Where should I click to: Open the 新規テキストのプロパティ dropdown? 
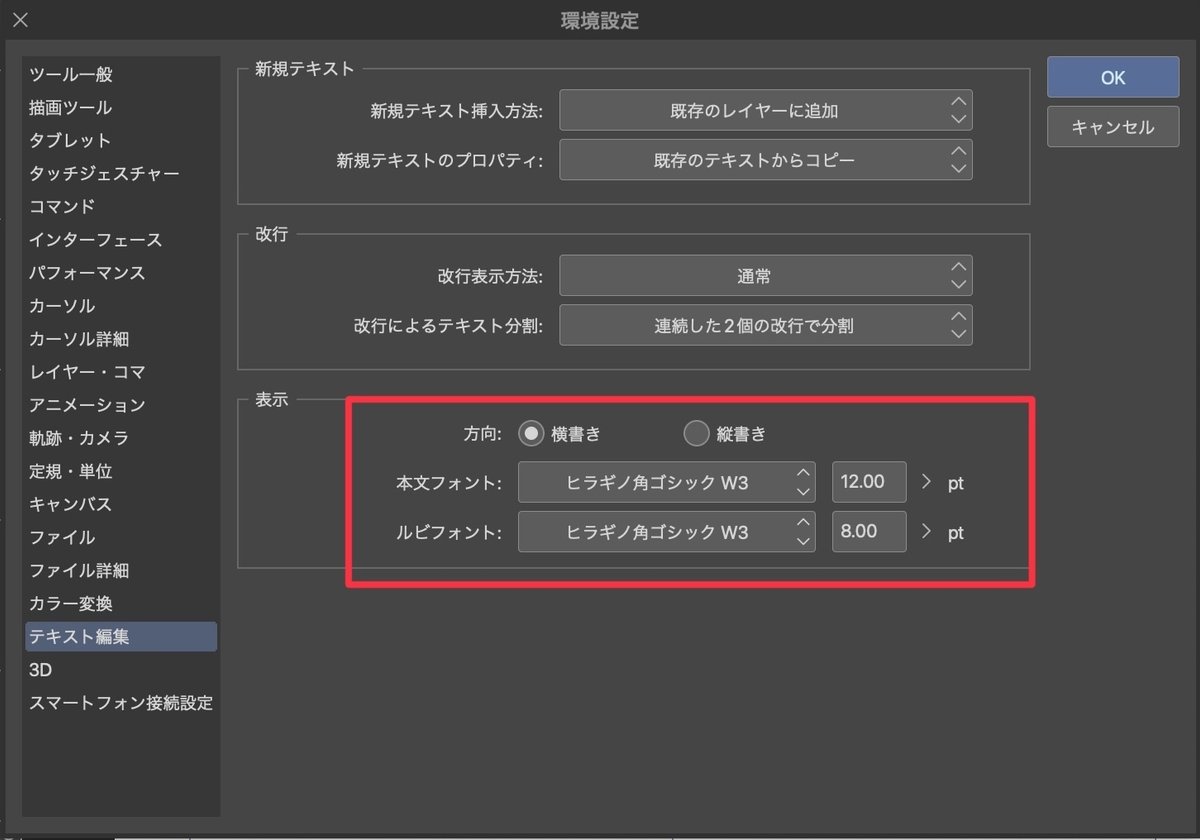pyautogui.click(x=765, y=160)
